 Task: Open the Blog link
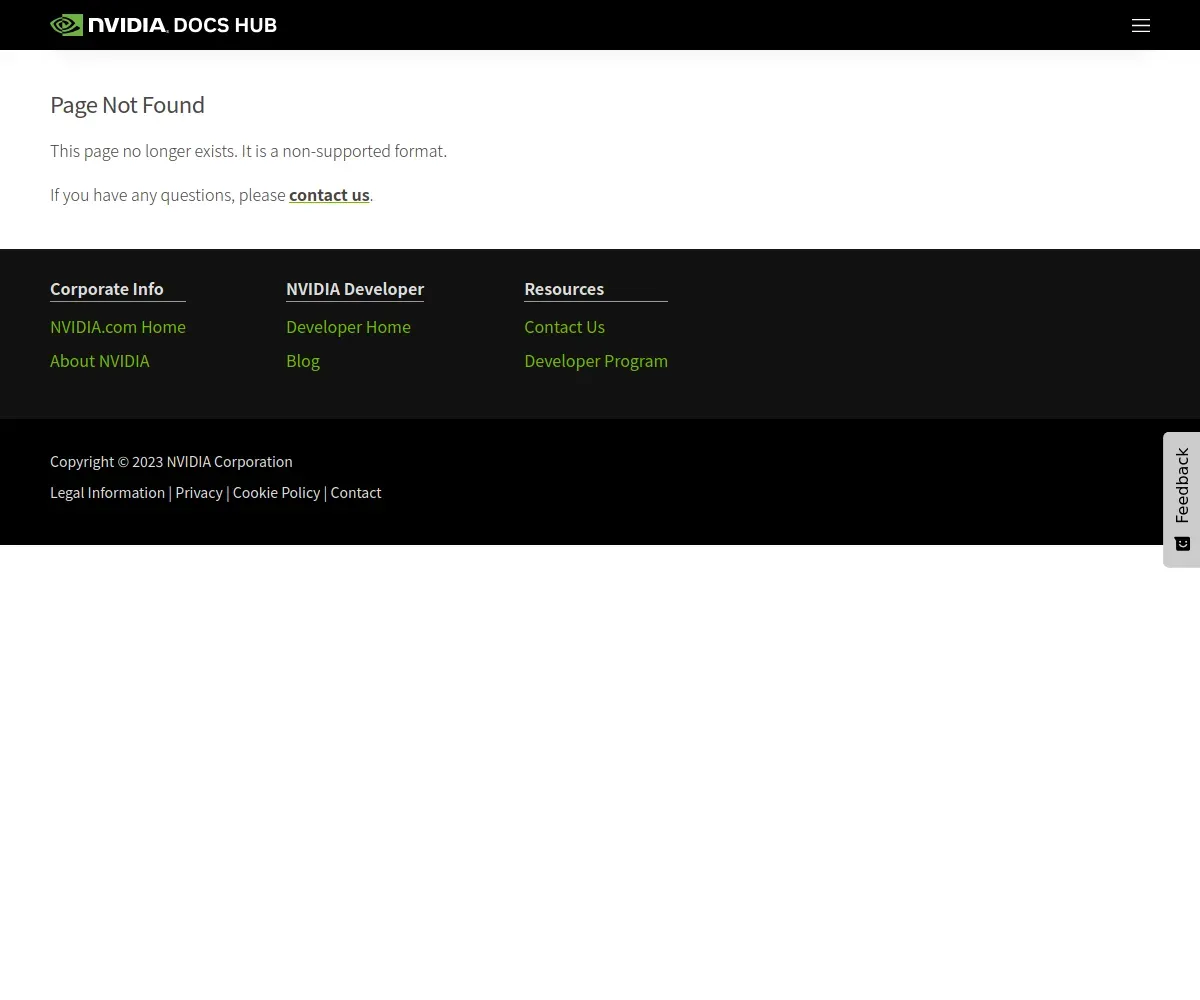(x=303, y=361)
